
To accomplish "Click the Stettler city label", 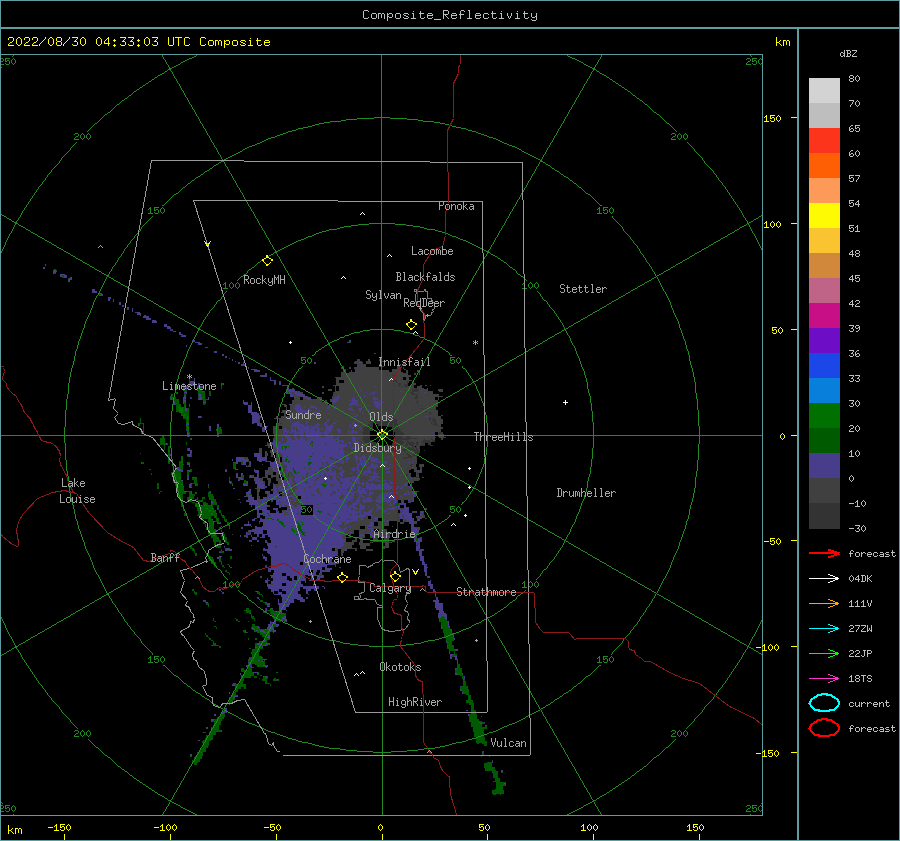I will [x=583, y=289].
